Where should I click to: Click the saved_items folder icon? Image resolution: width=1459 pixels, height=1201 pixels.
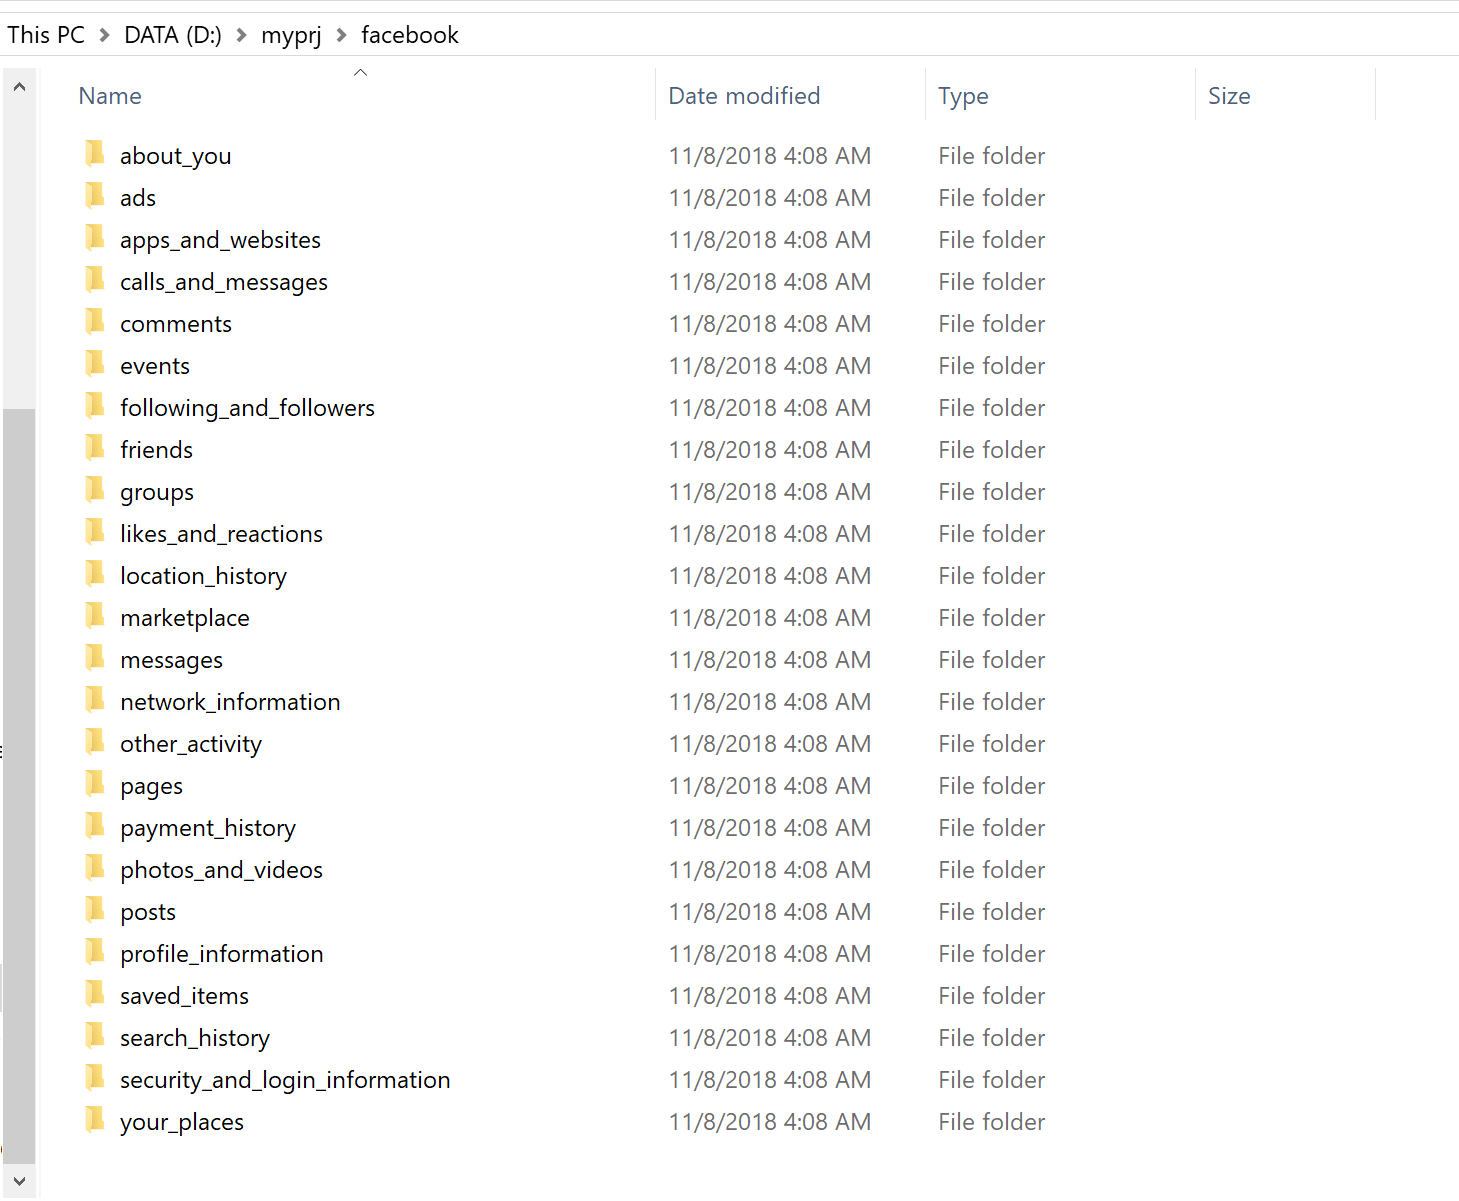pos(95,993)
